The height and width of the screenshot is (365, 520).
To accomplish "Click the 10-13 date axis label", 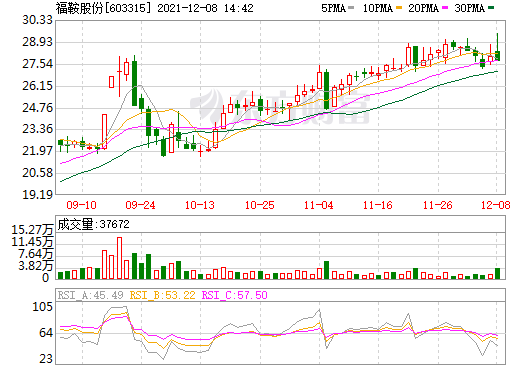I will point(200,205).
